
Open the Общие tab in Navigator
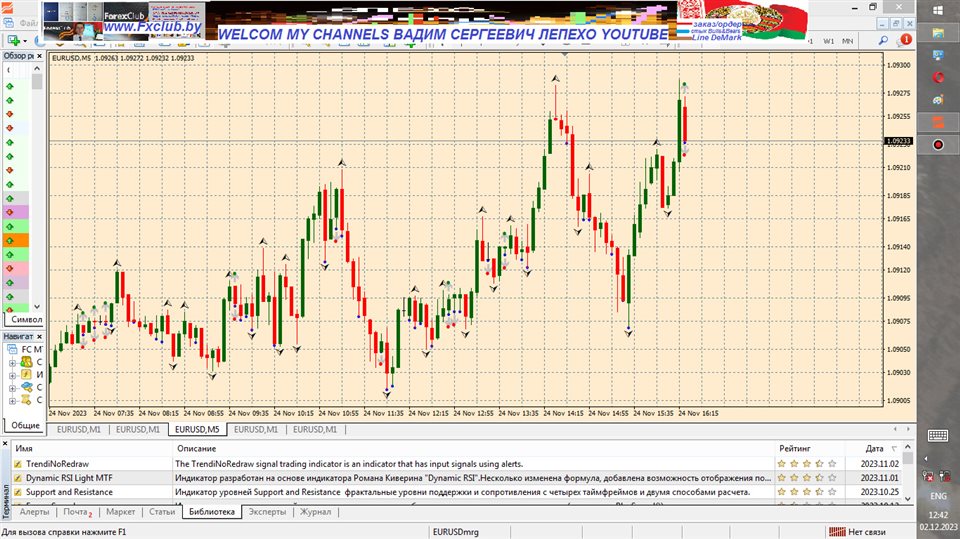(25, 425)
